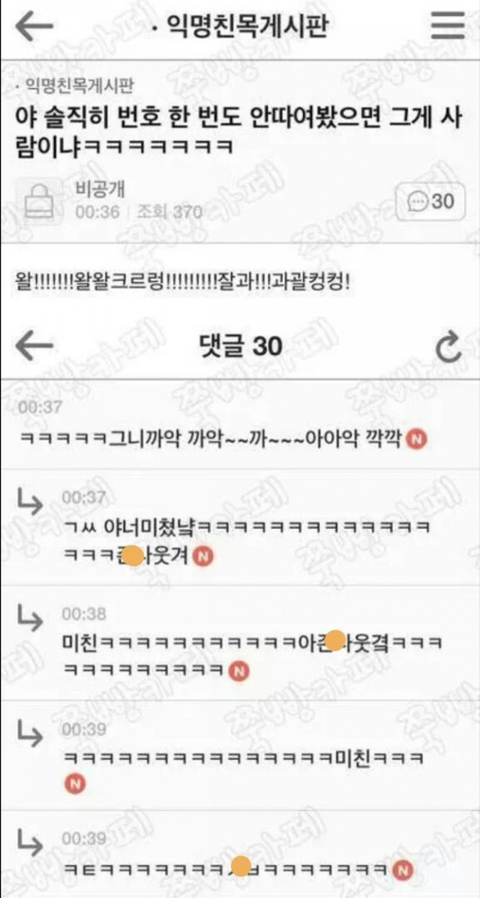Tap the 30 comments bubble button
Screen dimensions: 480x898
click(430, 201)
